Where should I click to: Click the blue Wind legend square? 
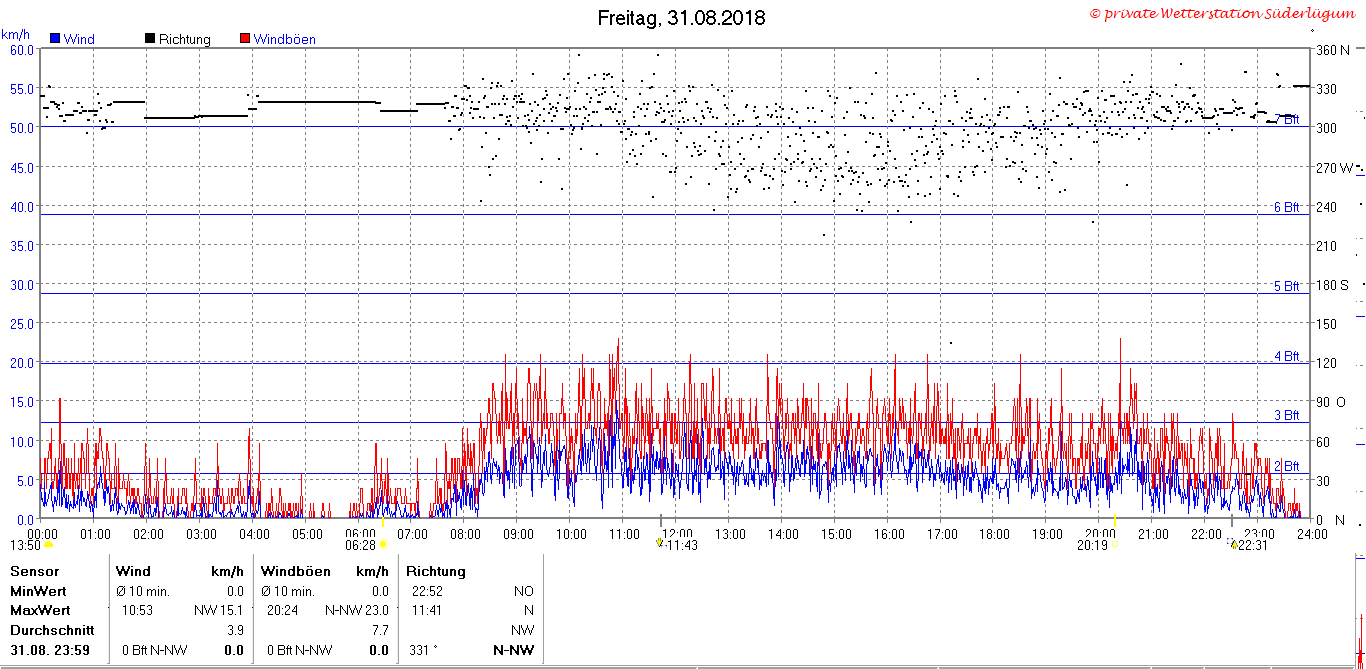pyautogui.click(x=55, y=39)
